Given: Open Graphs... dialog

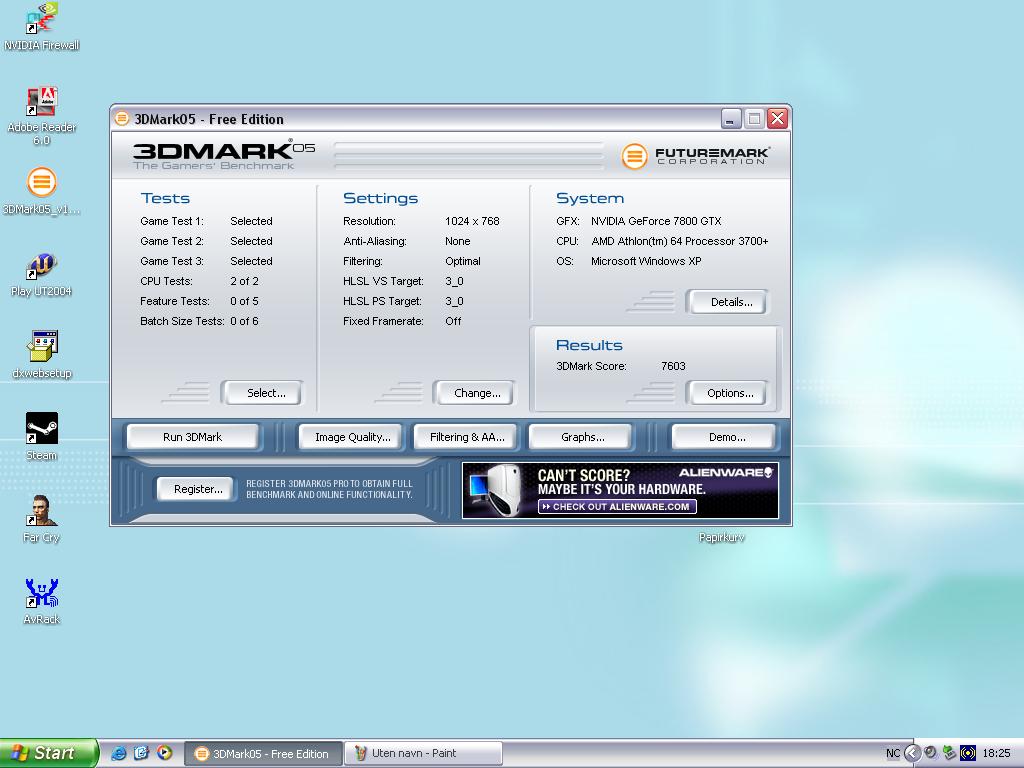Looking at the screenshot, I should [582, 437].
